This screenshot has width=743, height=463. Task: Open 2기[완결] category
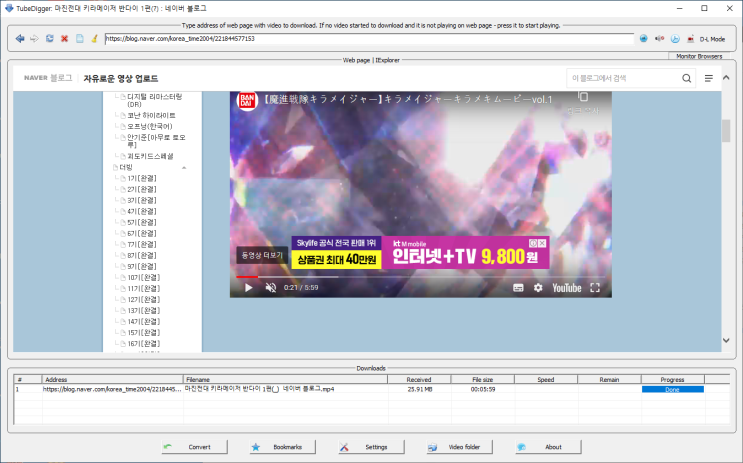142,189
